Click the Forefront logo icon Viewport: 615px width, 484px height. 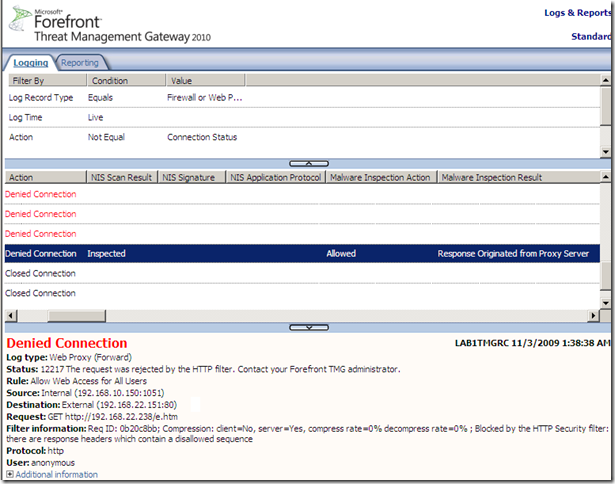click(x=20, y=18)
